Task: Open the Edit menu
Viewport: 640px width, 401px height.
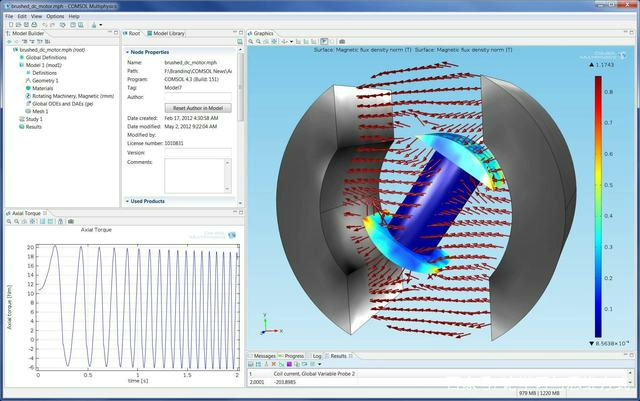Action: pyautogui.click(x=22, y=16)
